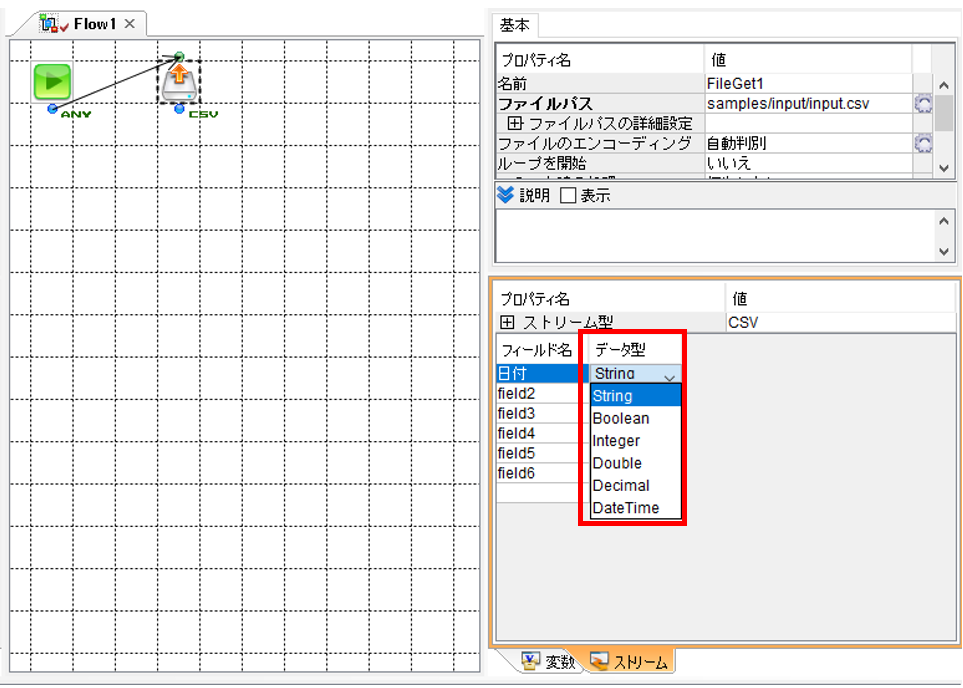Click the samples/input/input.csv path field
This screenshot has width=963, height=688.
(808, 103)
